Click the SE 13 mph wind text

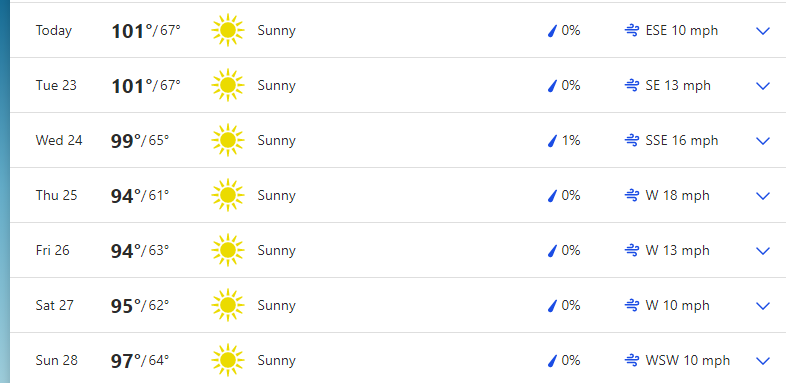pyautogui.click(x=678, y=85)
